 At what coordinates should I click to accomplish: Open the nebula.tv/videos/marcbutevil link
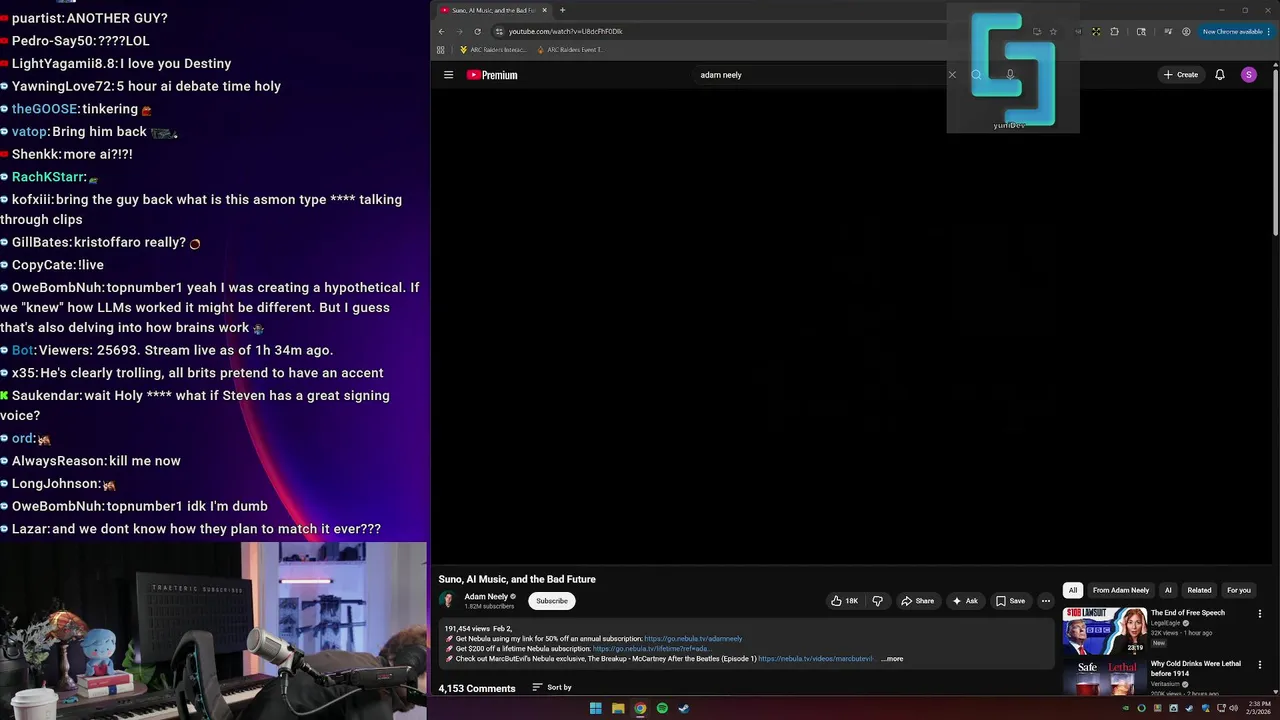point(816,659)
